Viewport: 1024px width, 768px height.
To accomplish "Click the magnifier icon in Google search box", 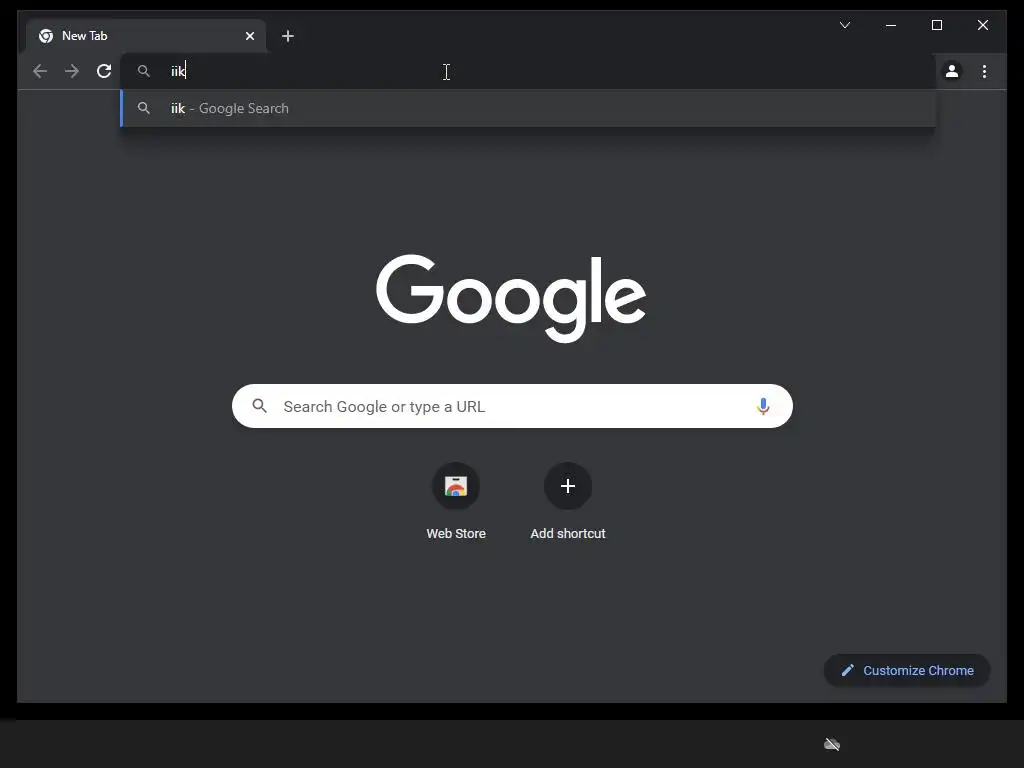I will 259,406.
